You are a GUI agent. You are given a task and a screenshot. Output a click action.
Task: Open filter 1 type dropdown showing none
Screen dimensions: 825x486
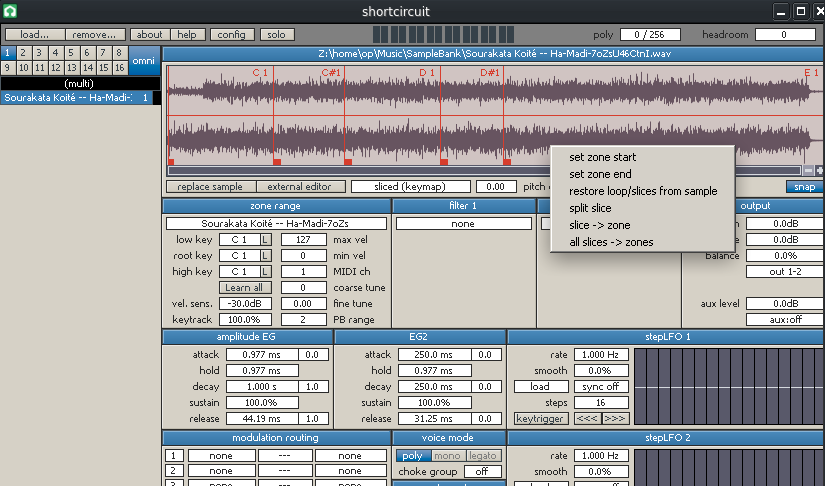coord(464,224)
